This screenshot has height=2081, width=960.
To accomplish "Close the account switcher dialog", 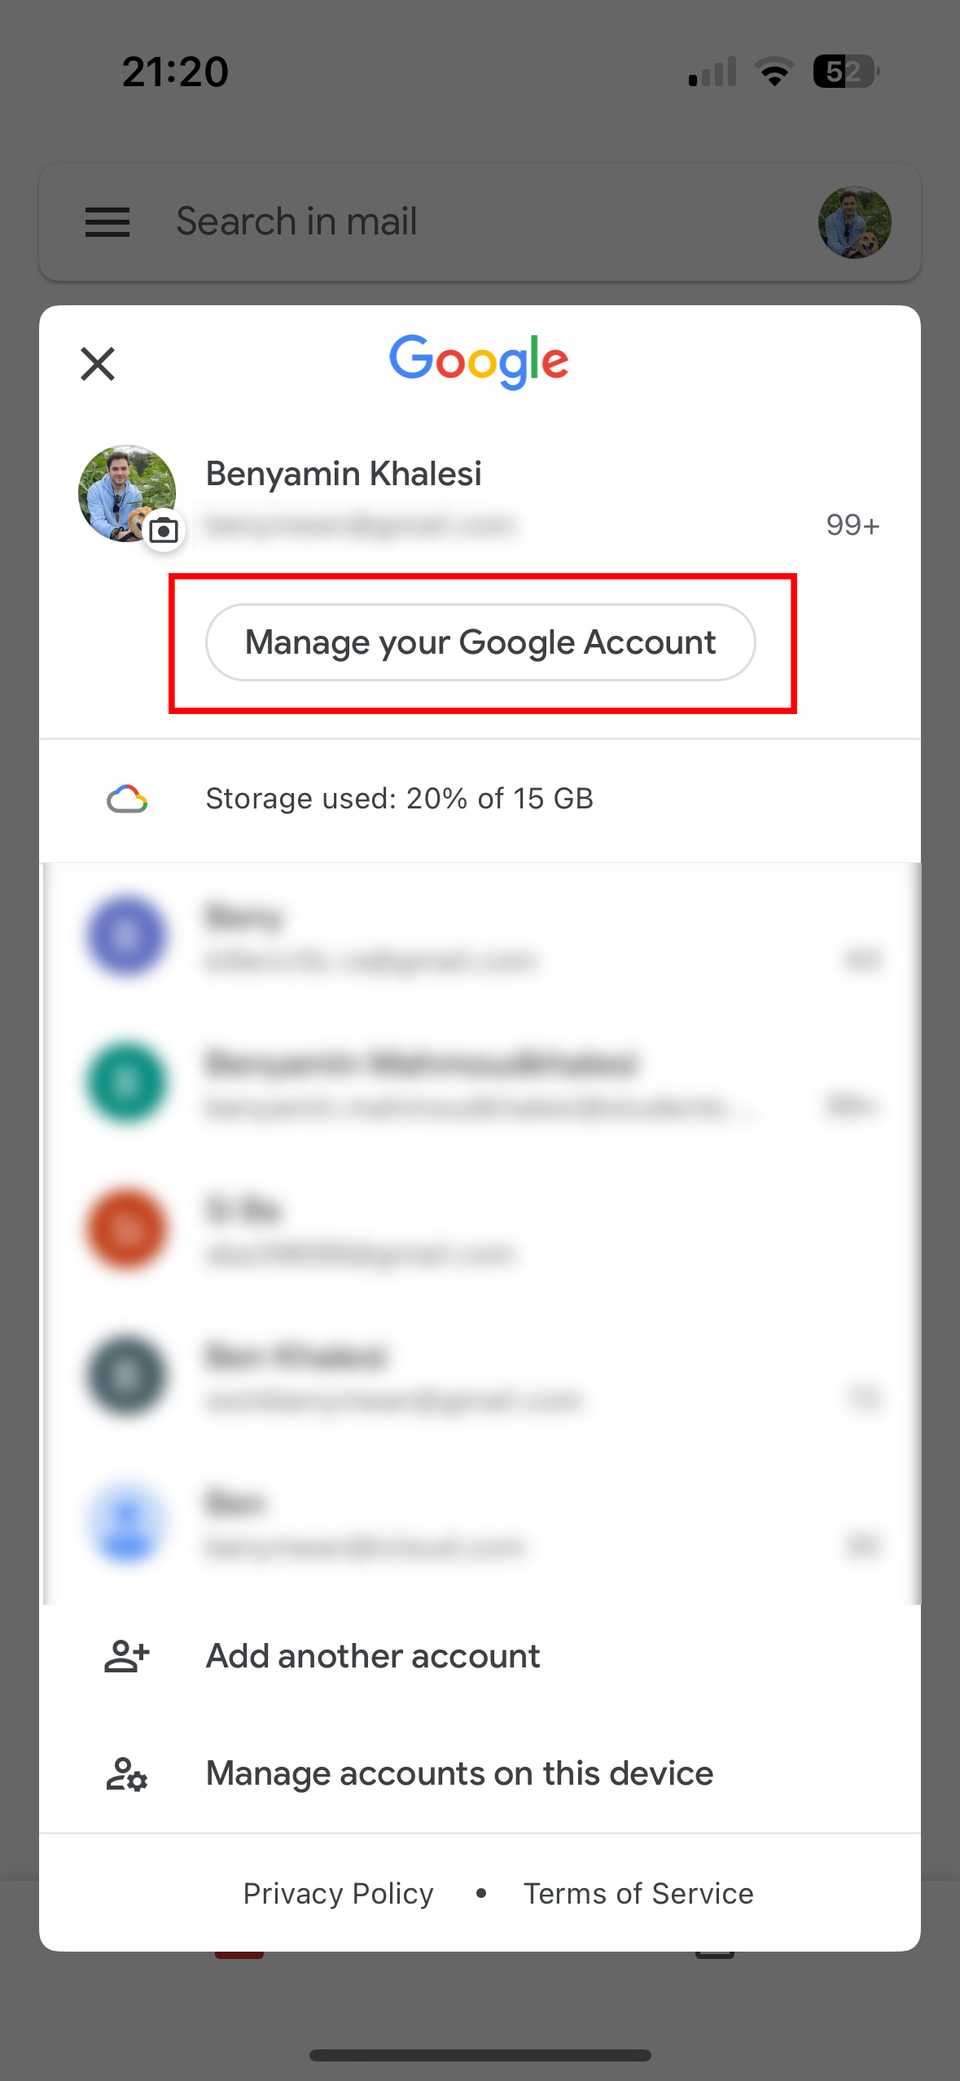I will 97,364.
